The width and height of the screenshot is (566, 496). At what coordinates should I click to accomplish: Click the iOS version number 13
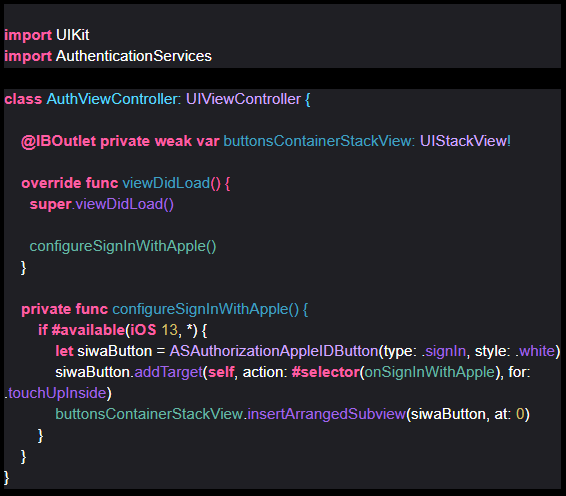tap(169, 330)
